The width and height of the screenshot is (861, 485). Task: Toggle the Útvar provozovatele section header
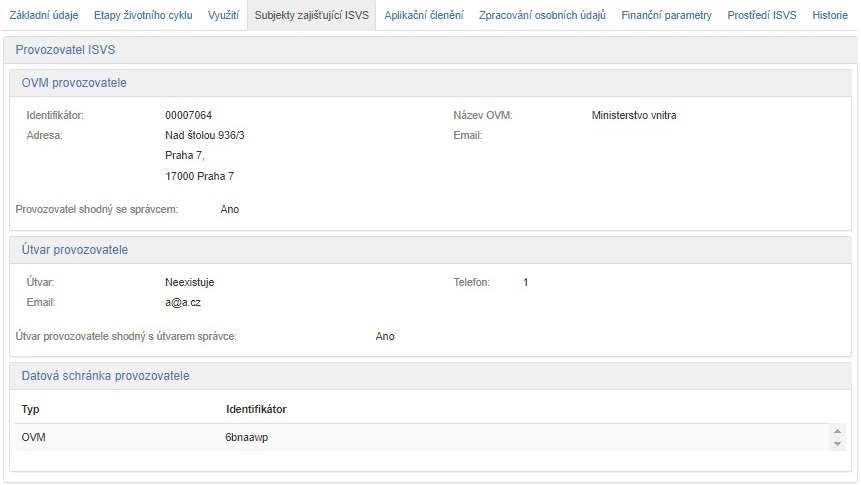tap(75, 249)
